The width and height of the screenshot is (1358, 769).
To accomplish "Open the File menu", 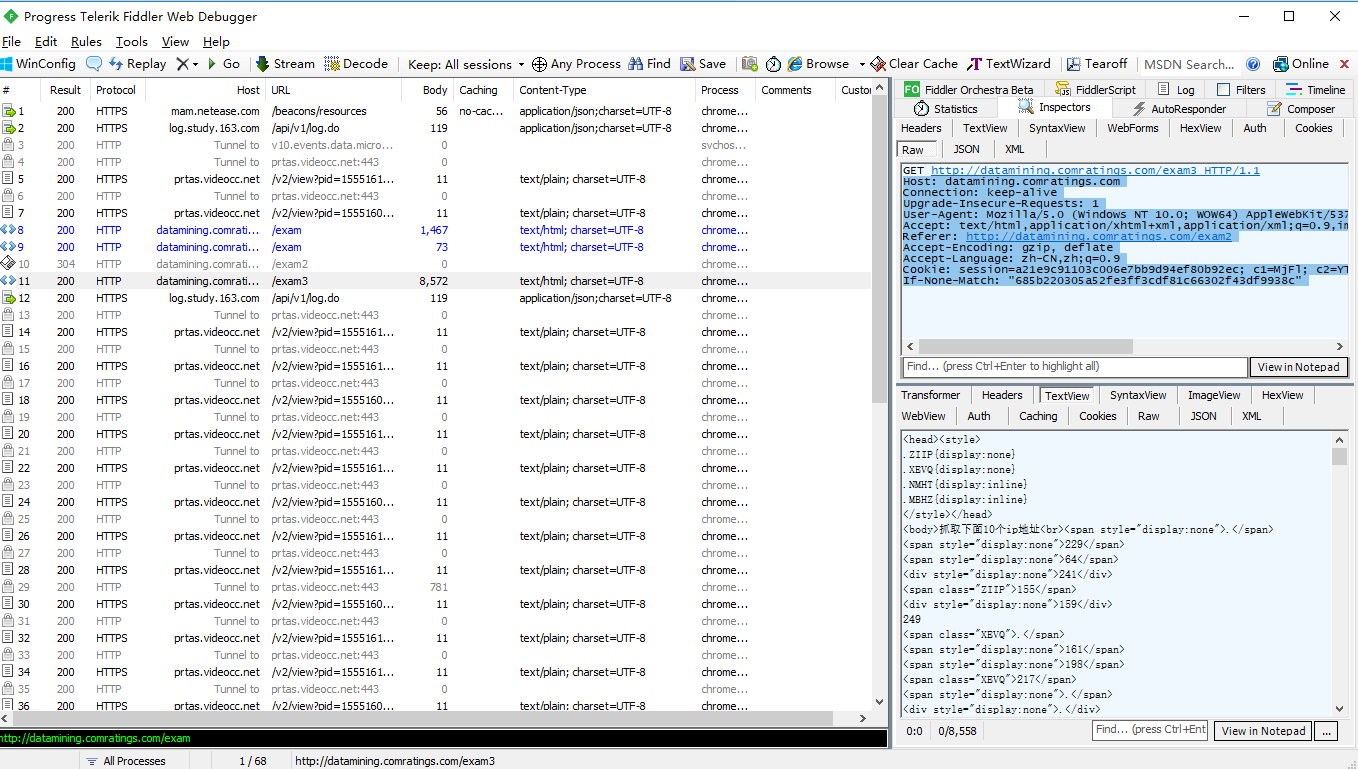I will 11,42.
